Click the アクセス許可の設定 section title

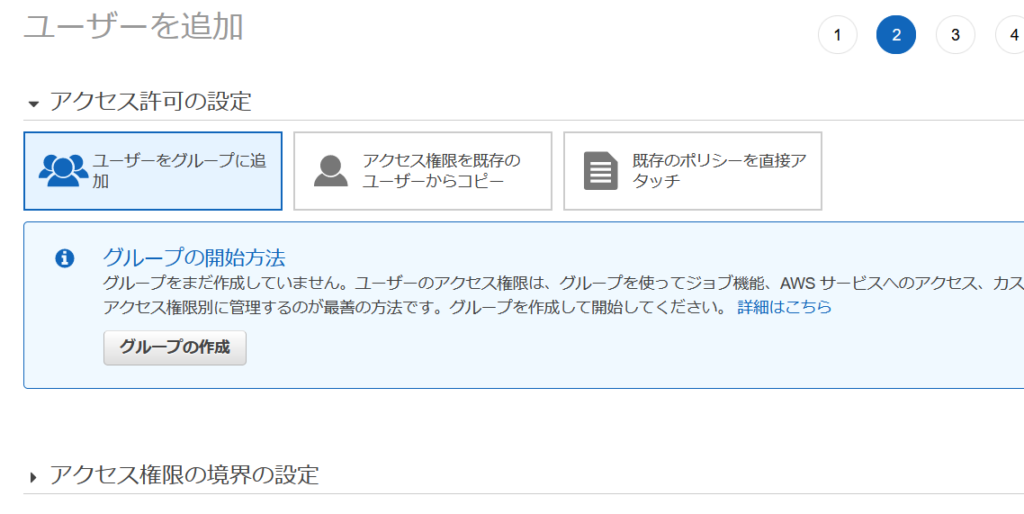[151, 102]
